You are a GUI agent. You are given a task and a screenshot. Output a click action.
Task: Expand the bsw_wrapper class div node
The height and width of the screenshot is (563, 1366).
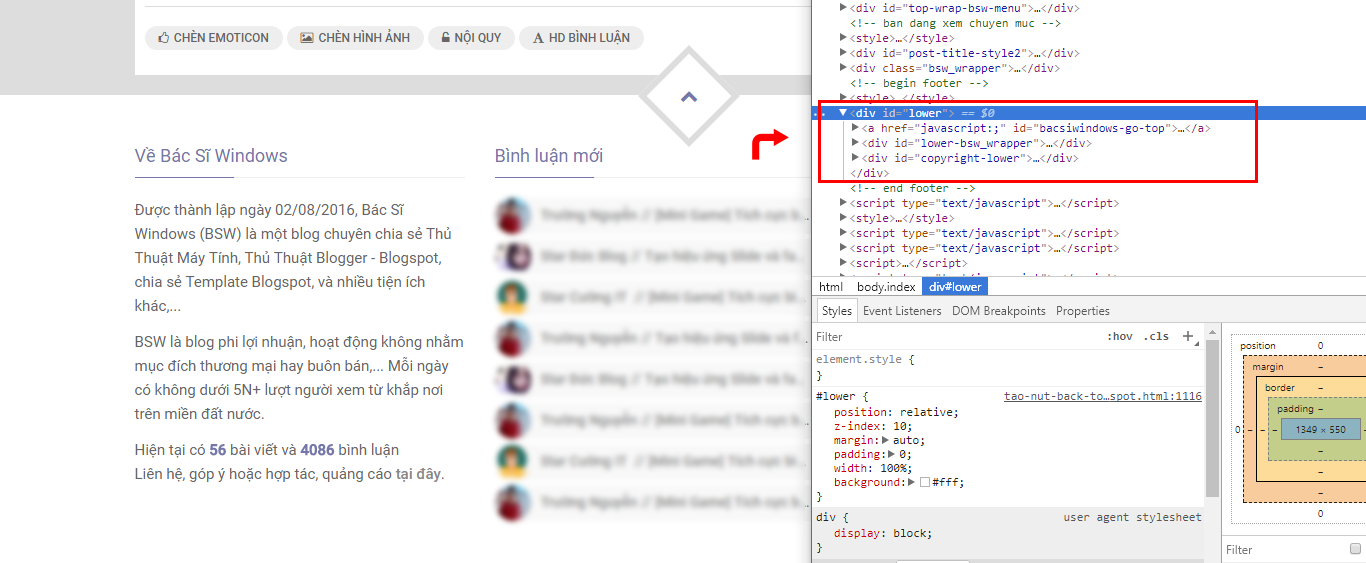(x=843, y=68)
